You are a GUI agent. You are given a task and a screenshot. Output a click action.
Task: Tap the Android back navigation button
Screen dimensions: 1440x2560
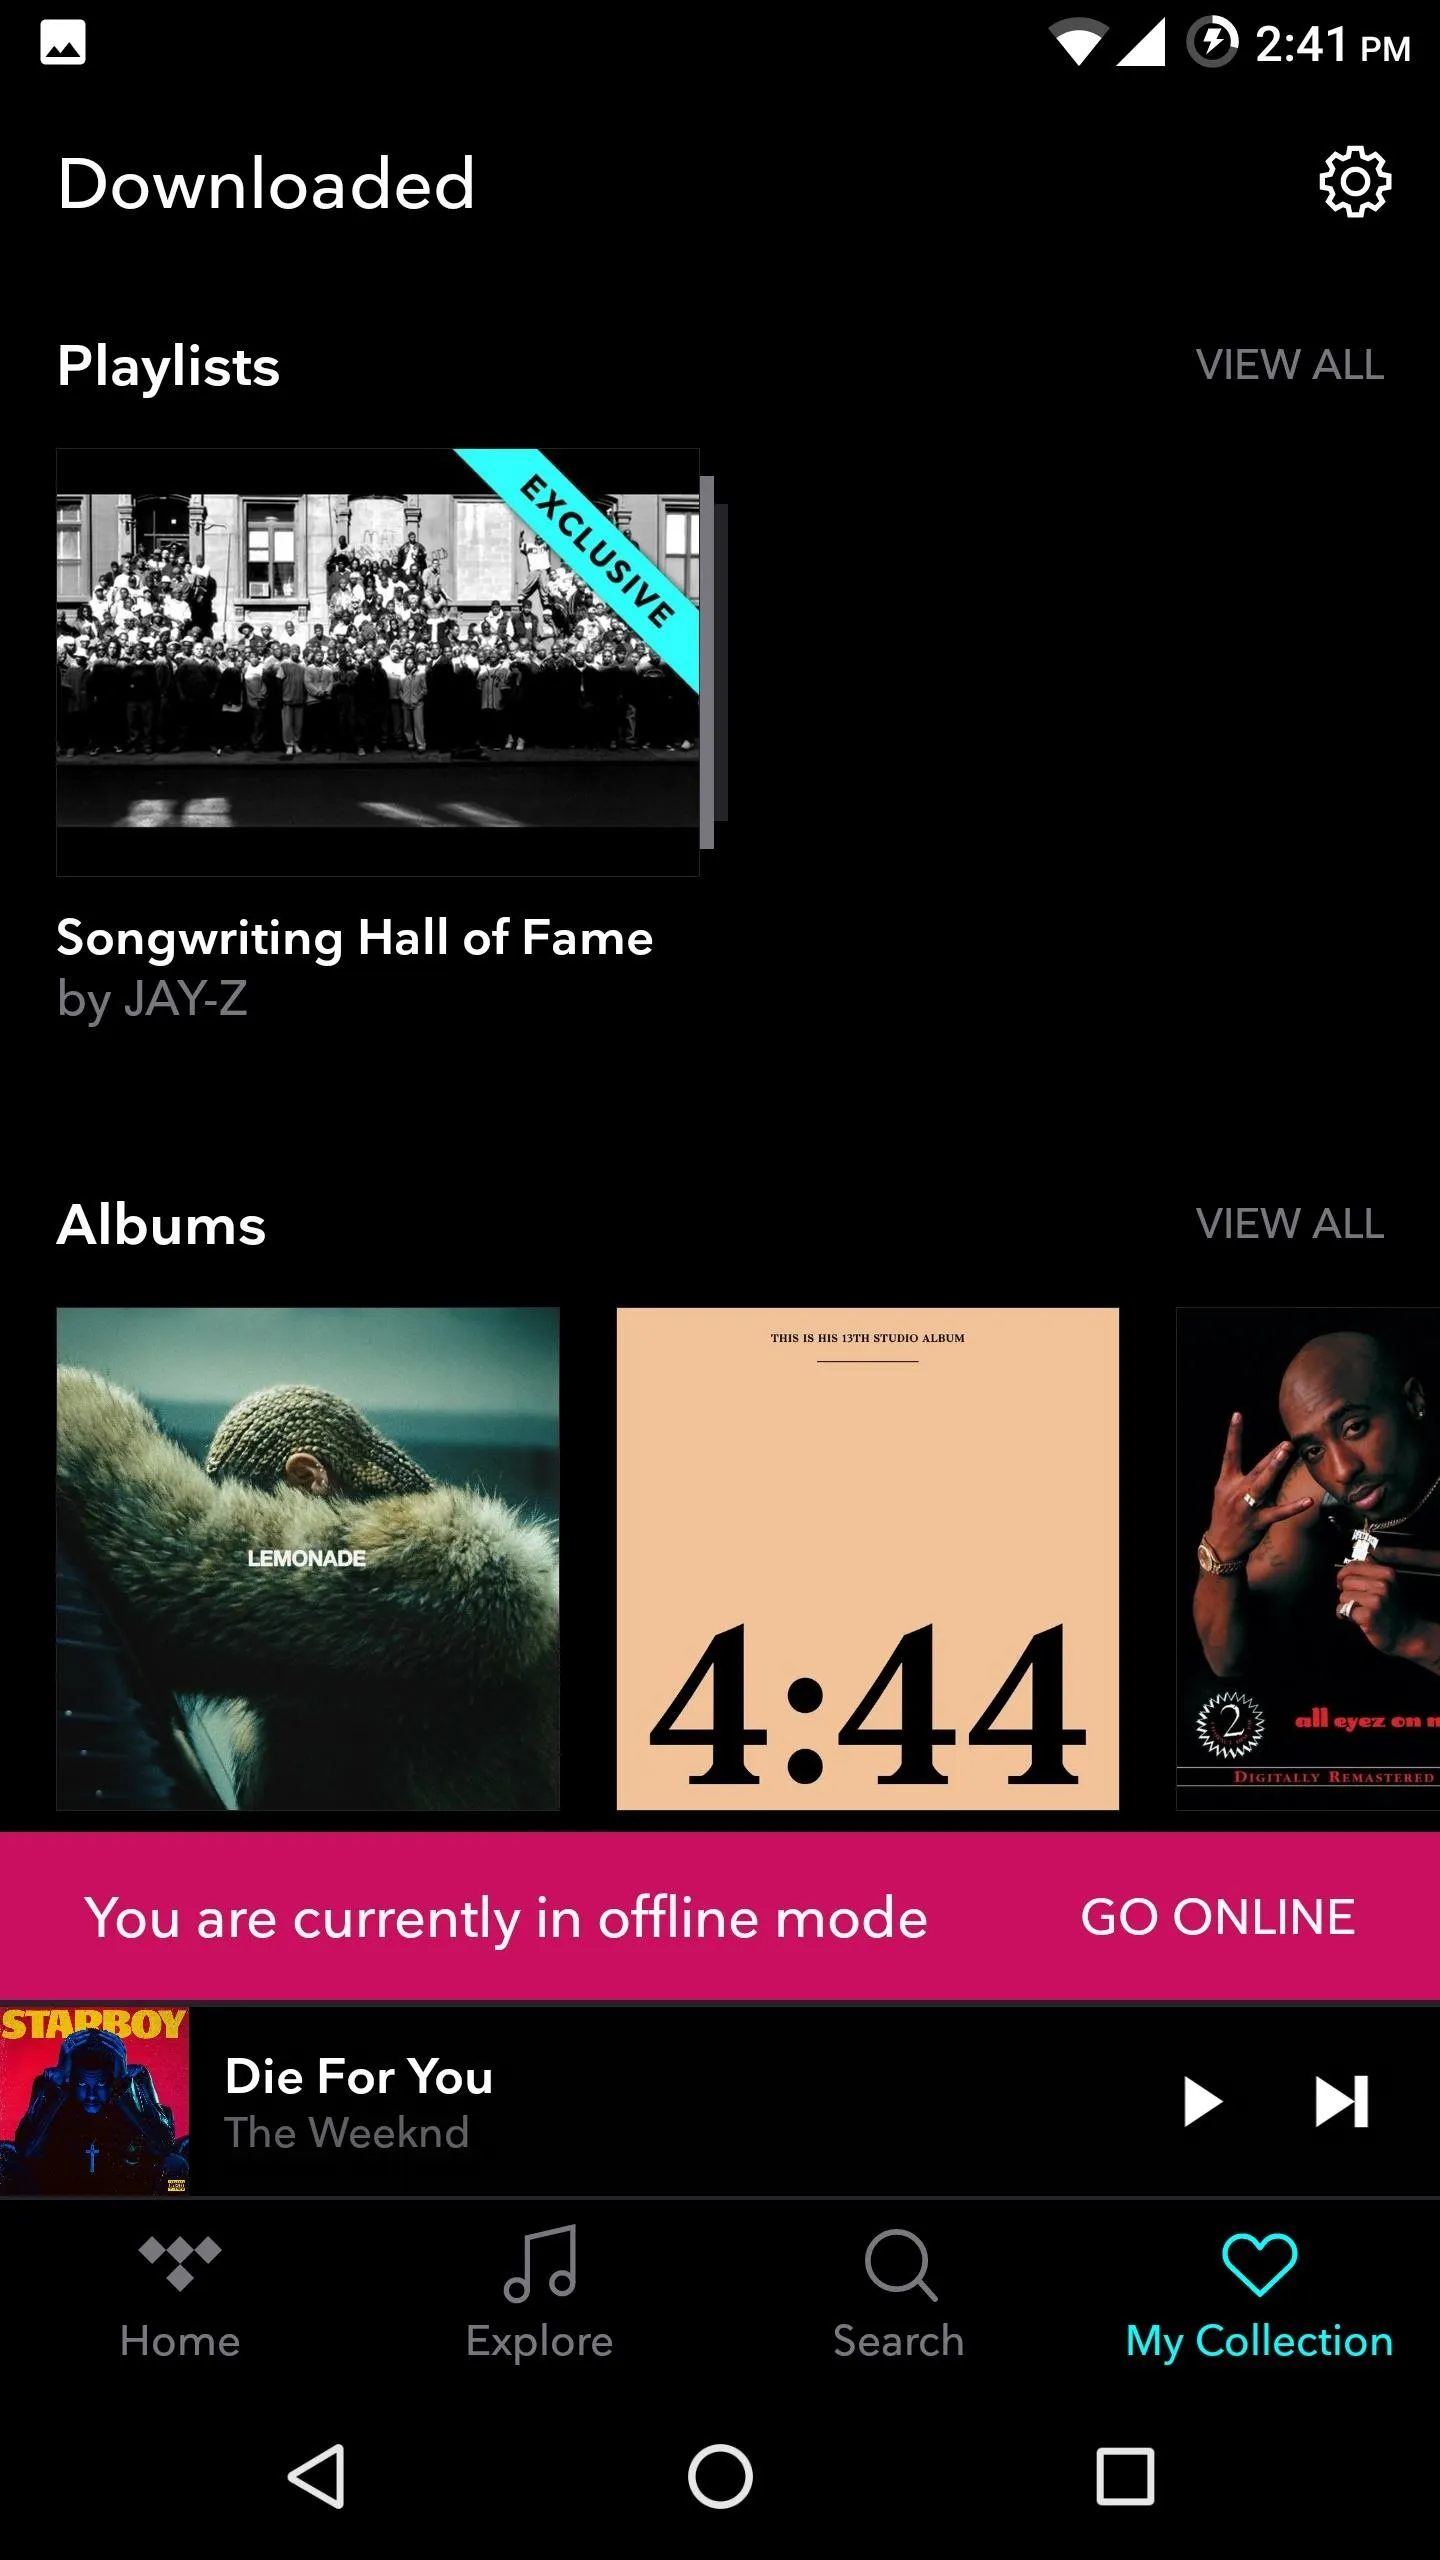(x=317, y=2476)
